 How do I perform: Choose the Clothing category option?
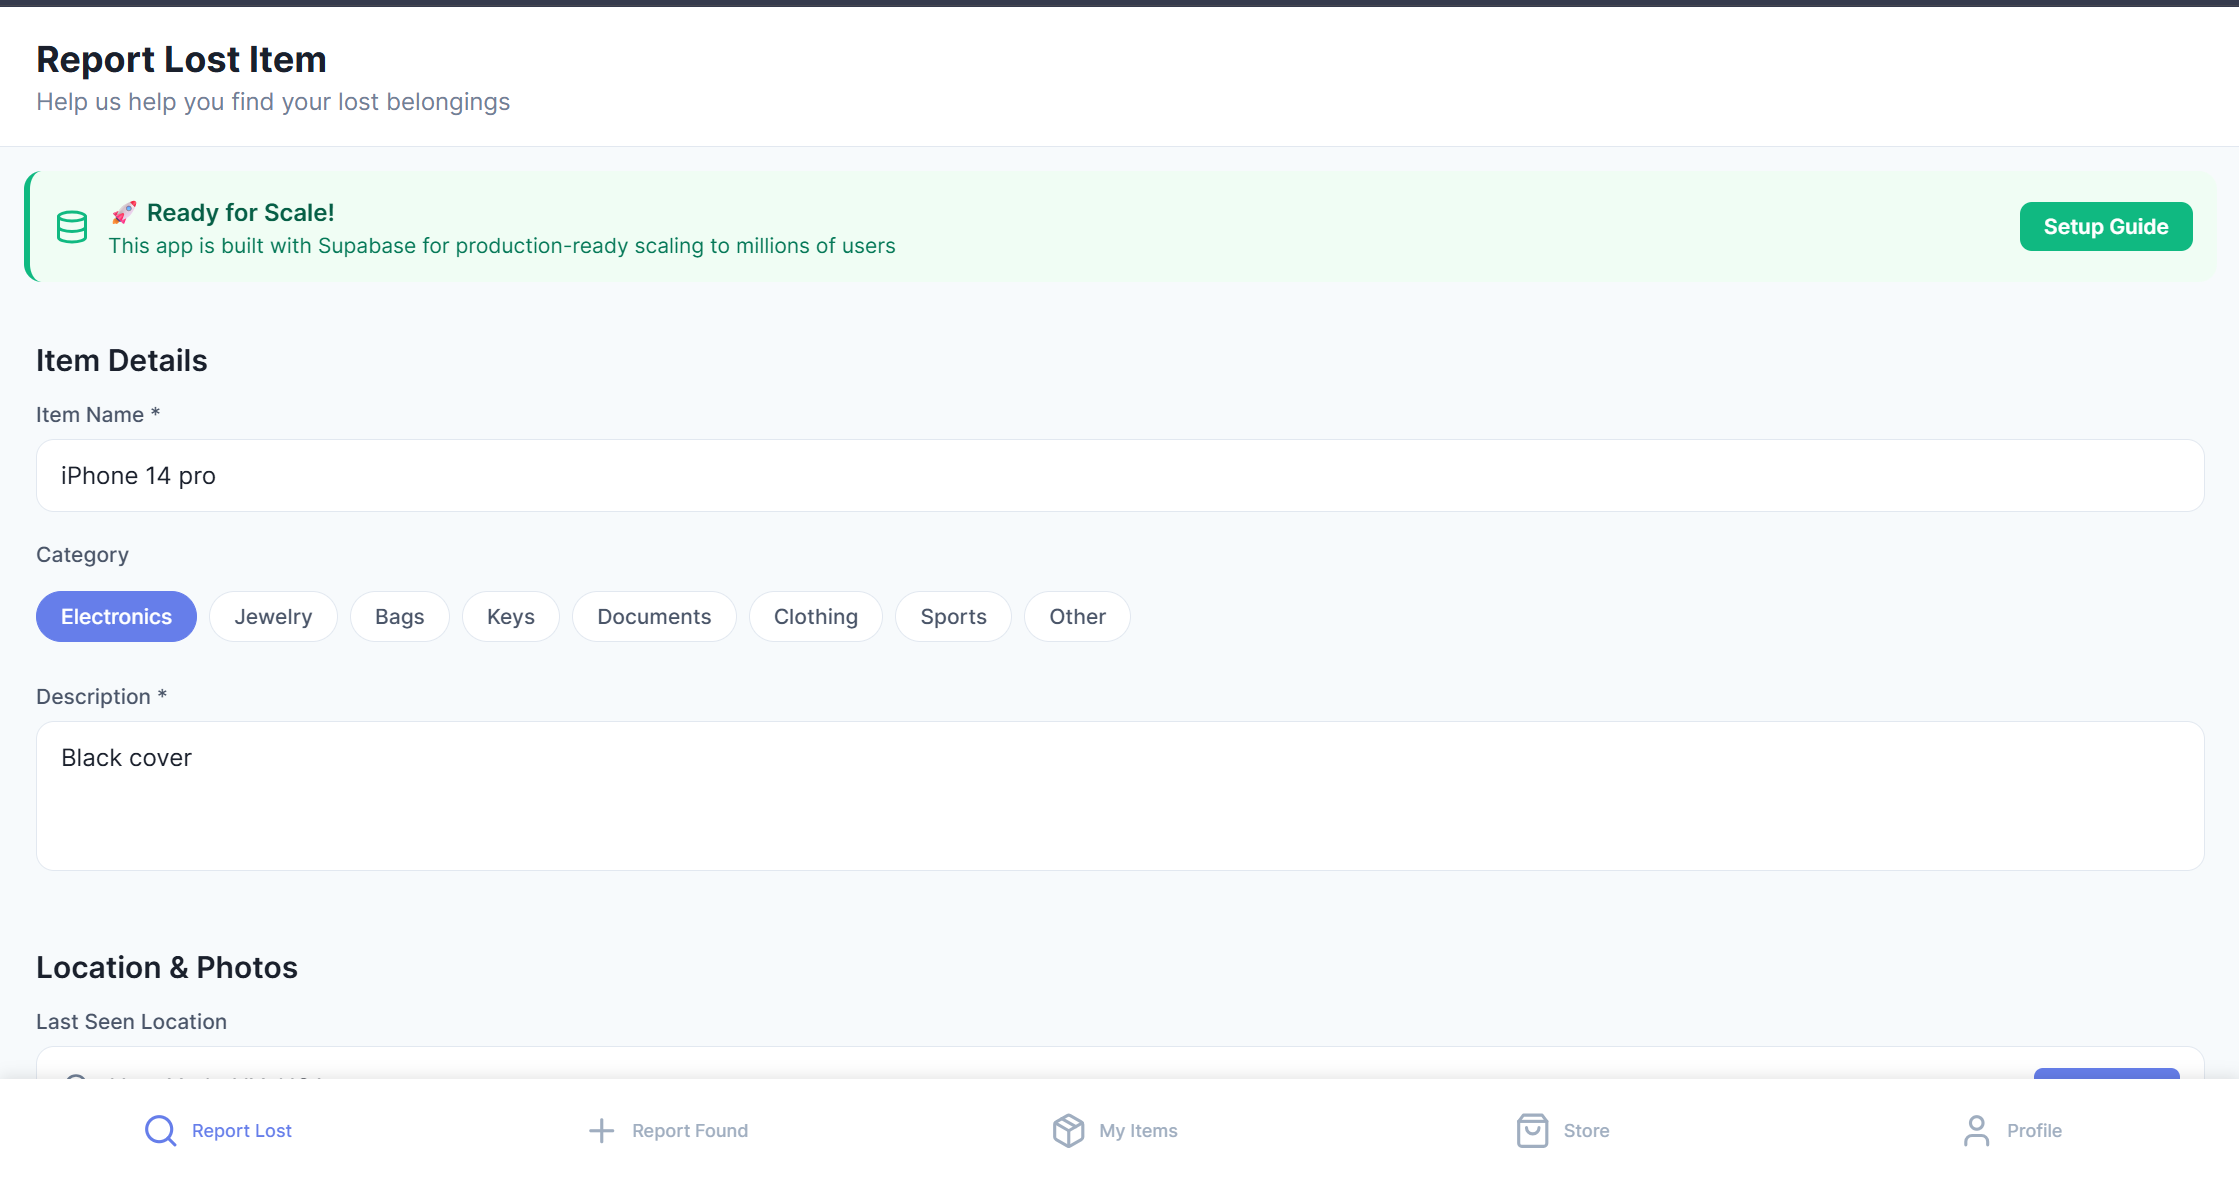815,616
